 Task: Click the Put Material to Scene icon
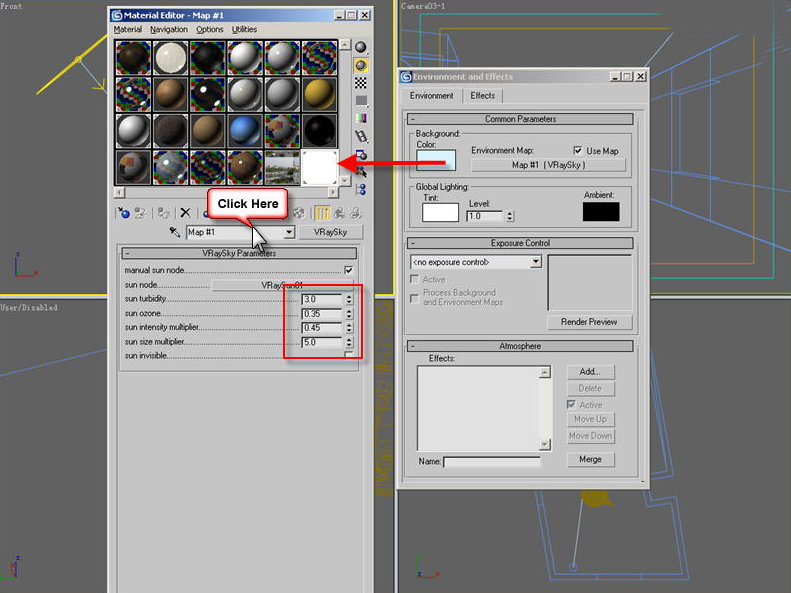[141, 213]
